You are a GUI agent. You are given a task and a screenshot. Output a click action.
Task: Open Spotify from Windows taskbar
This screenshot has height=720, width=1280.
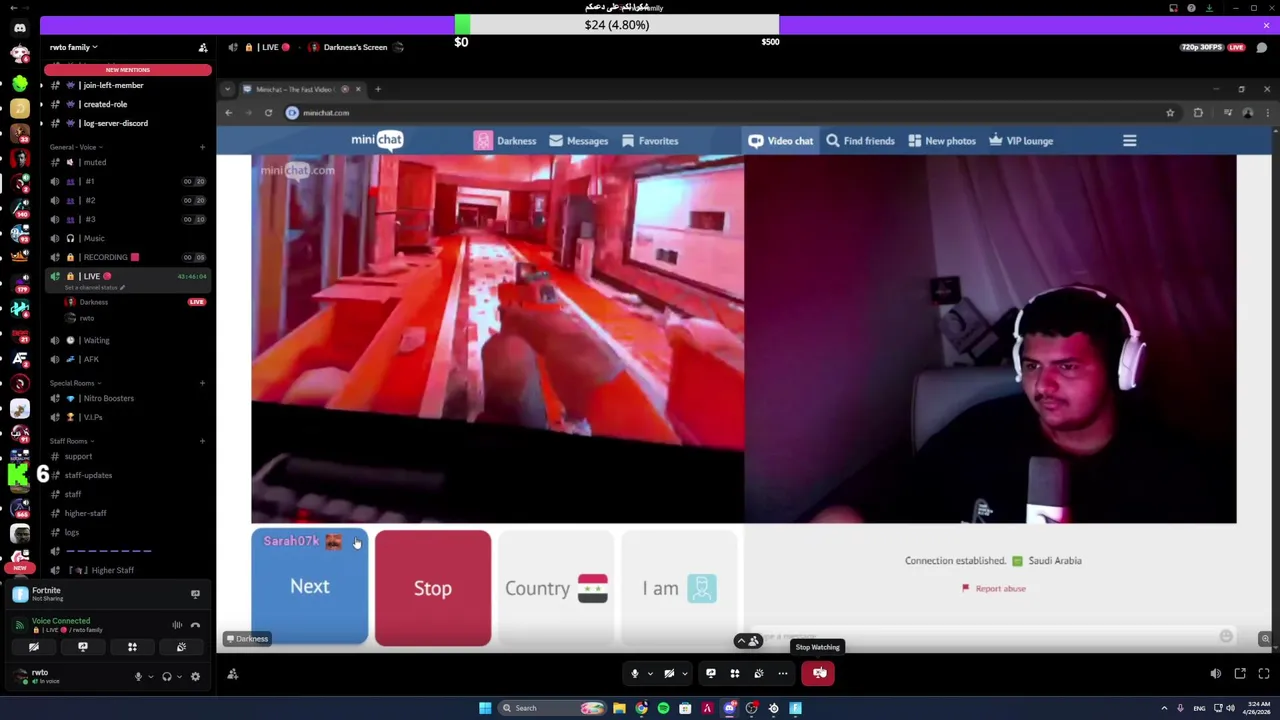(663, 708)
